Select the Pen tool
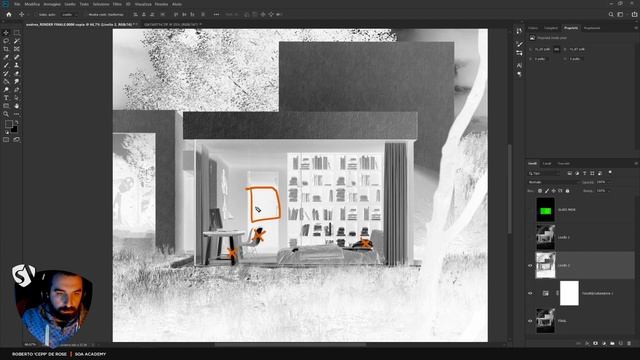 click(17, 90)
